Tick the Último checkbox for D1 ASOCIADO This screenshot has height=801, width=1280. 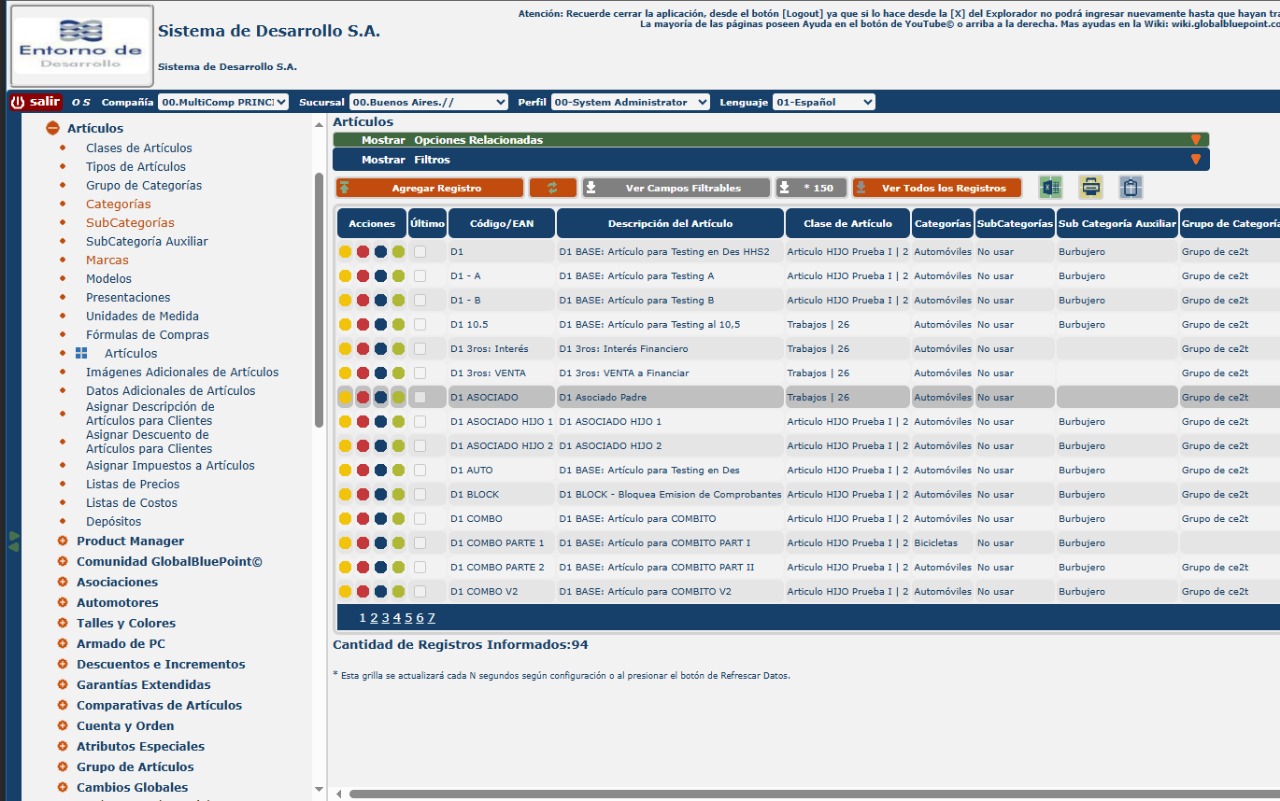[x=420, y=397]
